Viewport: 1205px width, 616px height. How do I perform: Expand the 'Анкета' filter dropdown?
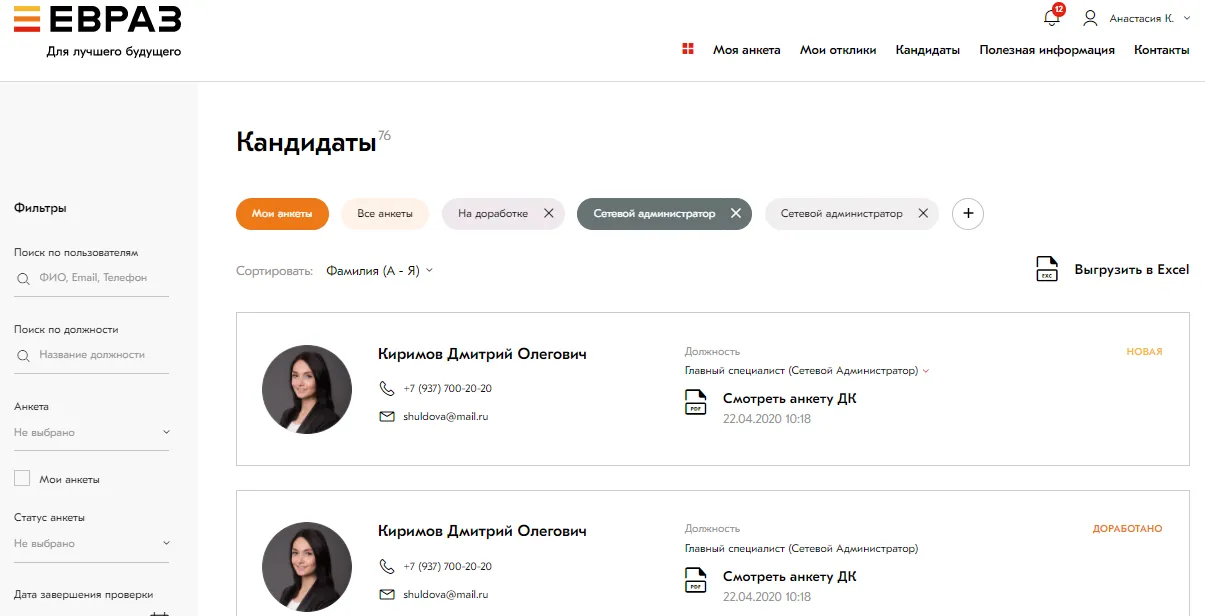click(x=92, y=432)
